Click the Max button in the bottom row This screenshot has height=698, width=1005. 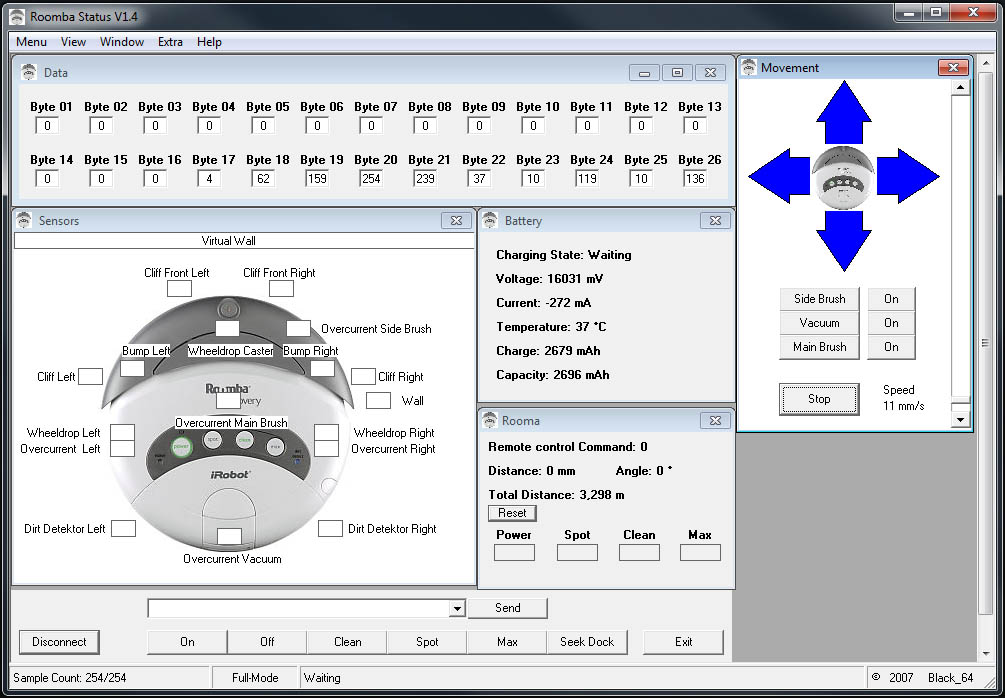click(507, 642)
